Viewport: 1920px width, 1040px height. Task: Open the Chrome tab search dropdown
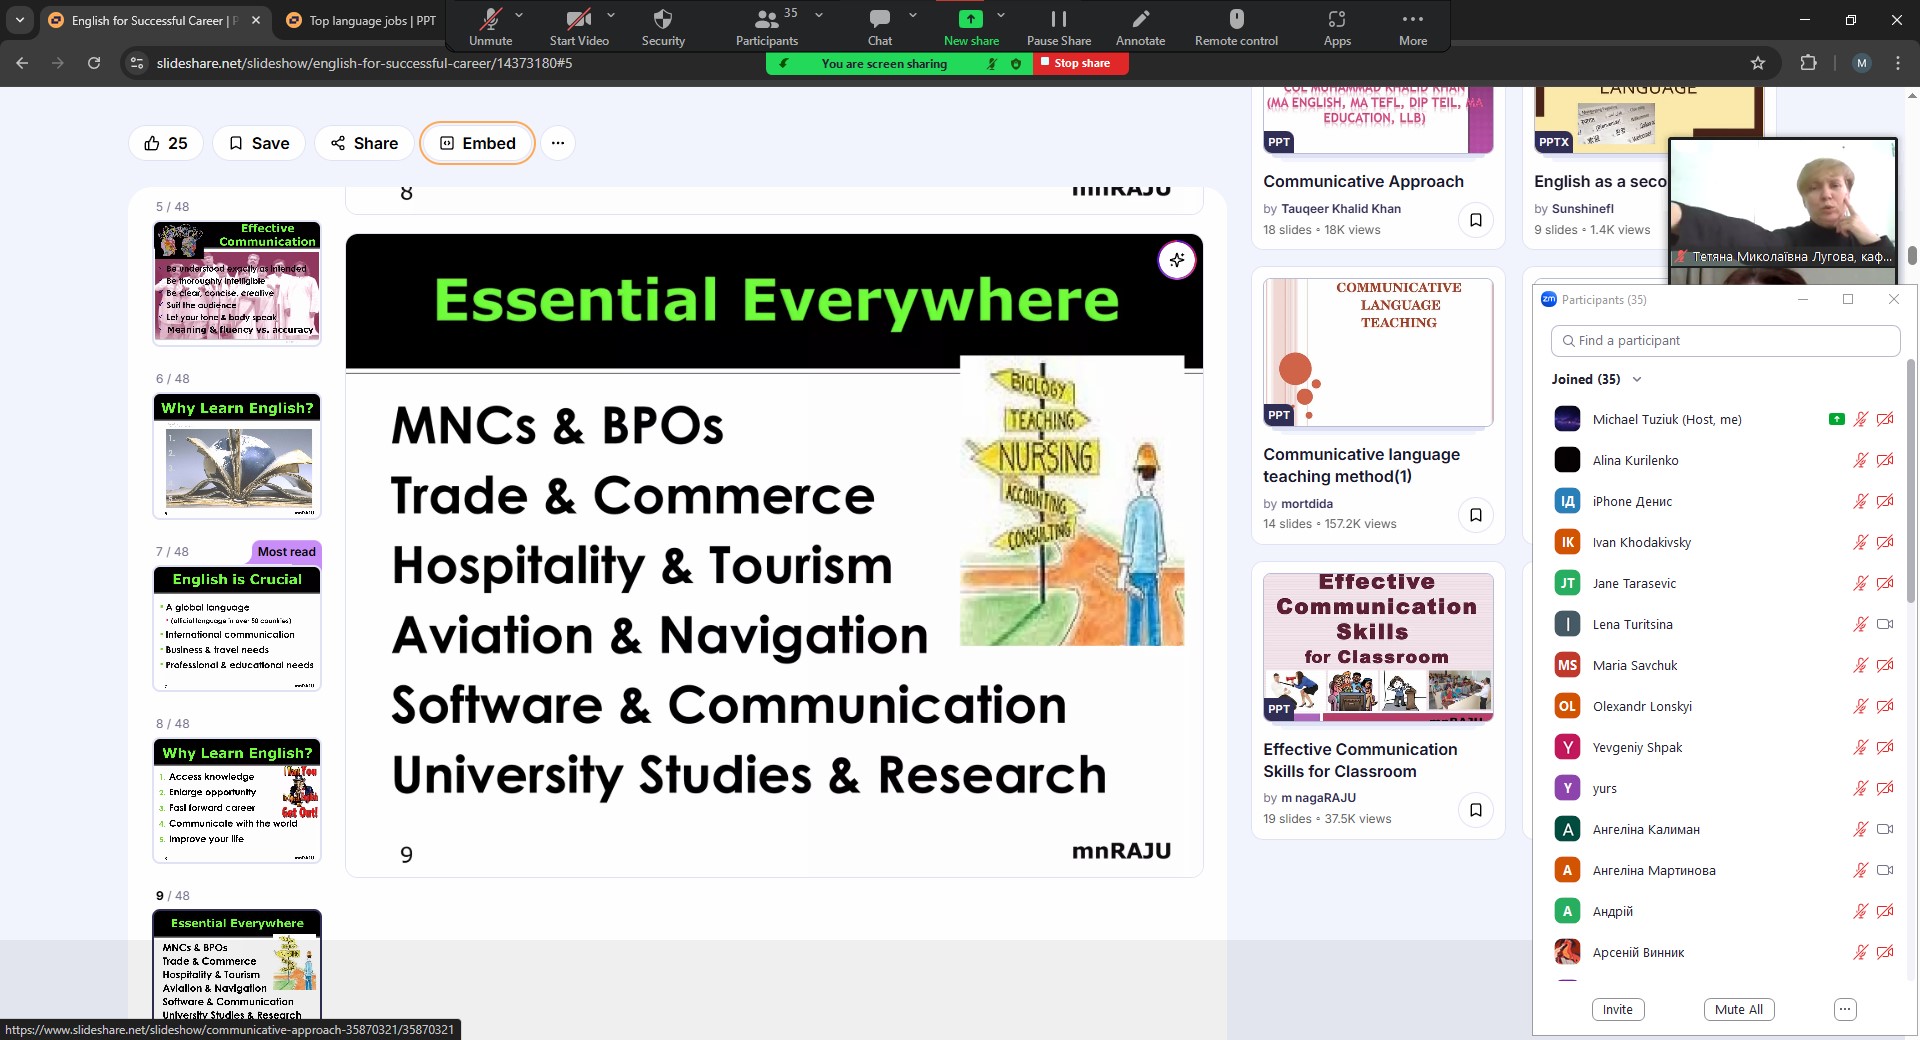[x=20, y=20]
